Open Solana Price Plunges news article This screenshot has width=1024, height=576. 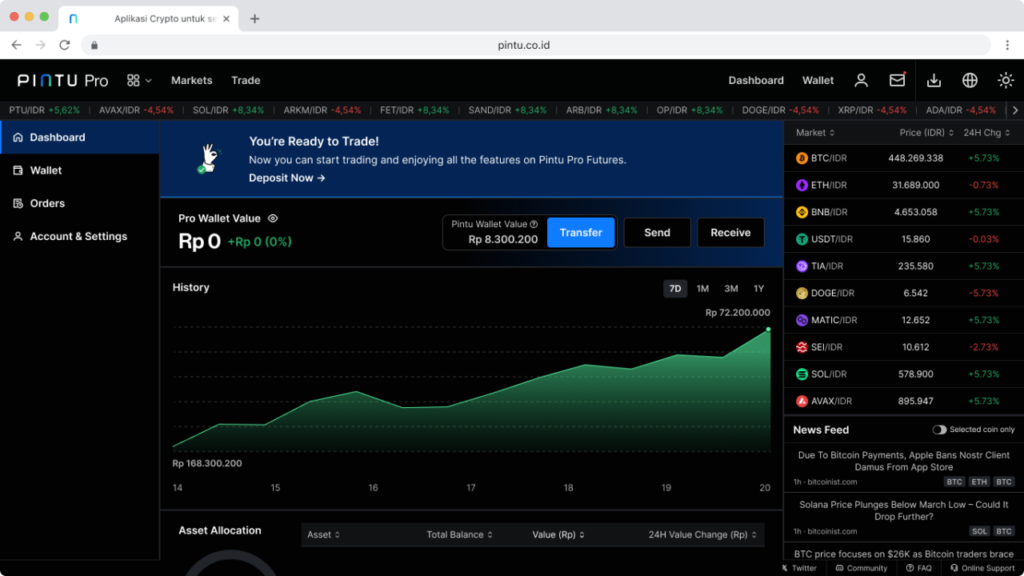[x=903, y=510]
